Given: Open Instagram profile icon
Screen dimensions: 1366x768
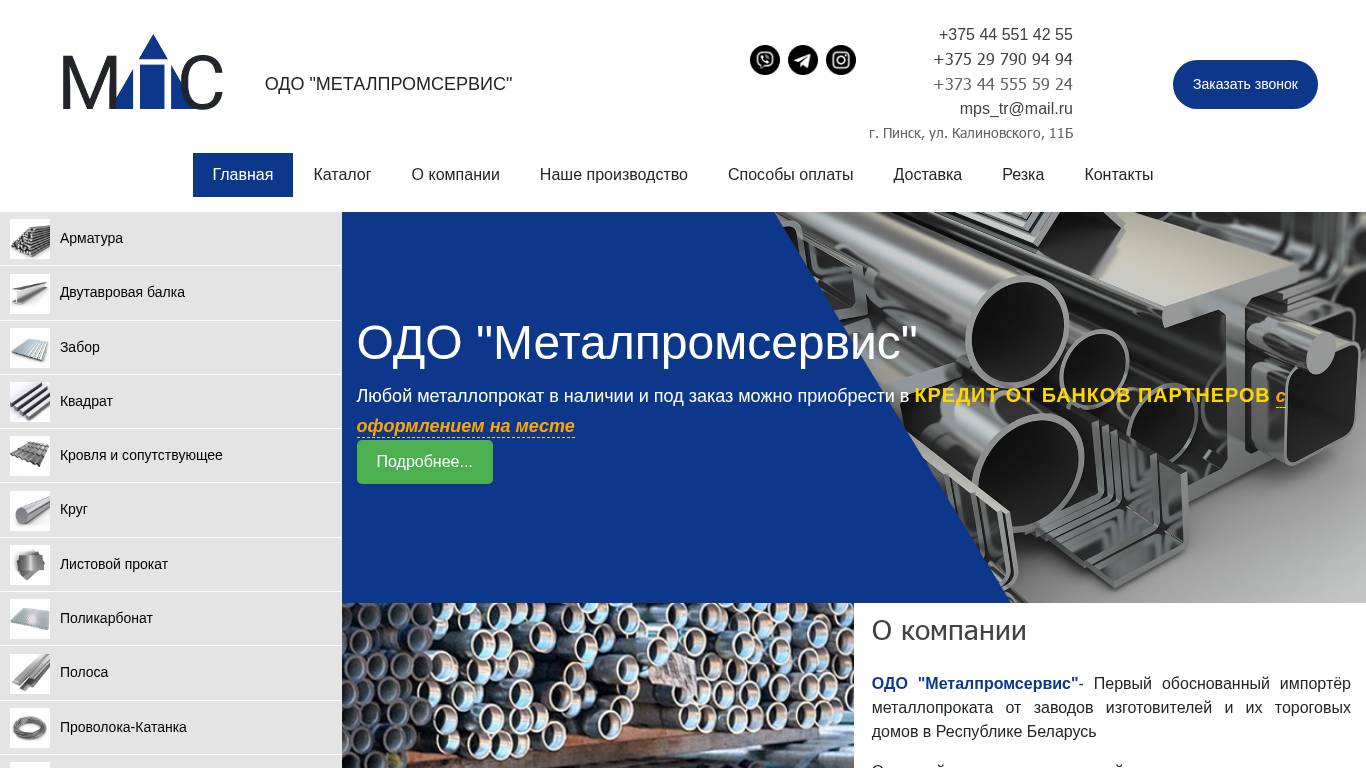Looking at the screenshot, I should 841,60.
